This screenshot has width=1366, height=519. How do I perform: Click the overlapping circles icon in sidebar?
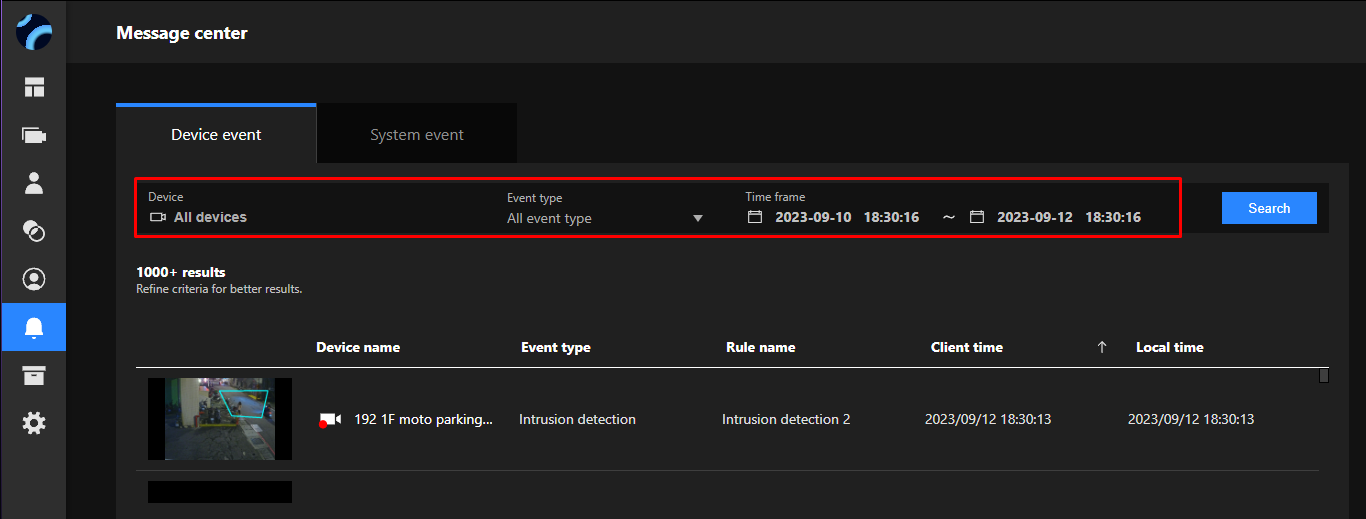[34, 231]
